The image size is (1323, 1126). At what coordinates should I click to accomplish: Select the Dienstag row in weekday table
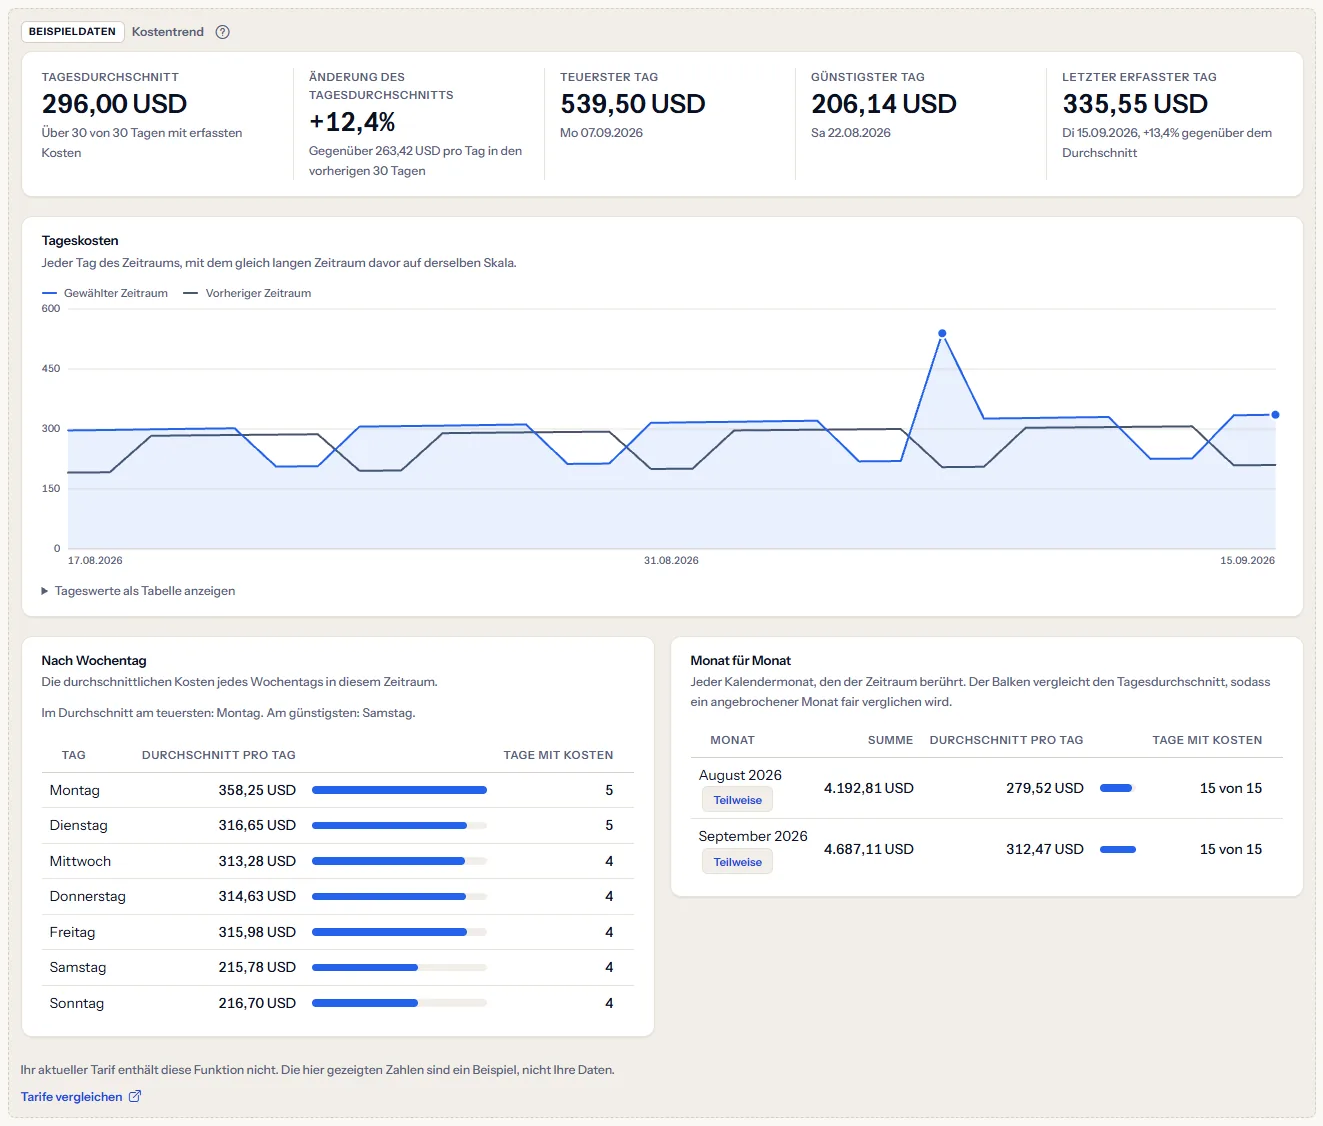coord(338,825)
